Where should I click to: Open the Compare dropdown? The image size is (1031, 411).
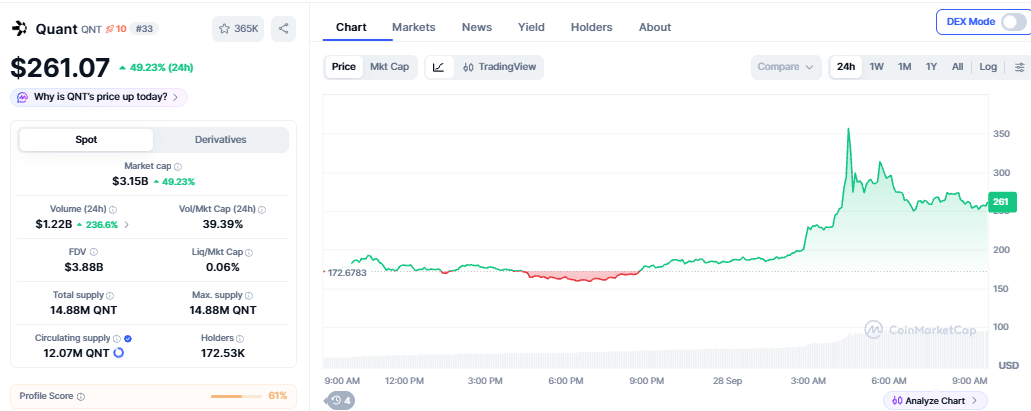click(786, 67)
